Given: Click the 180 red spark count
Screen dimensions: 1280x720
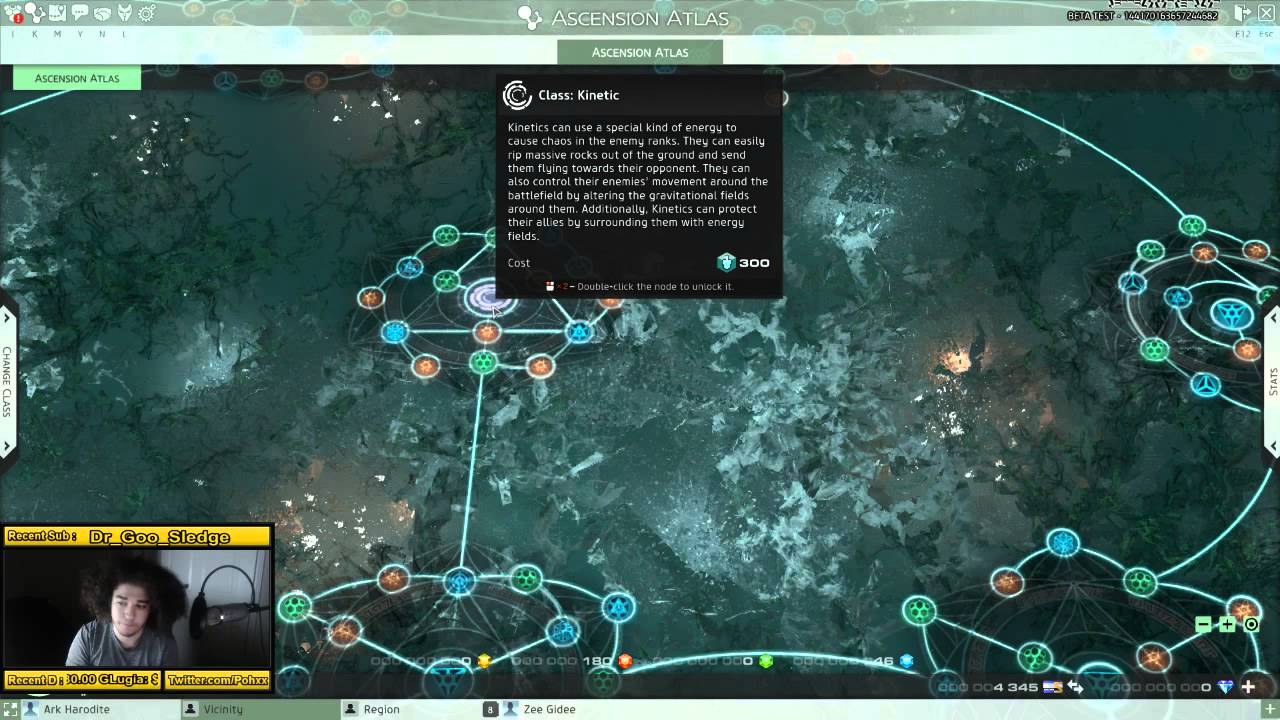Looking at the screenshot, I should (x=599, y=661).
